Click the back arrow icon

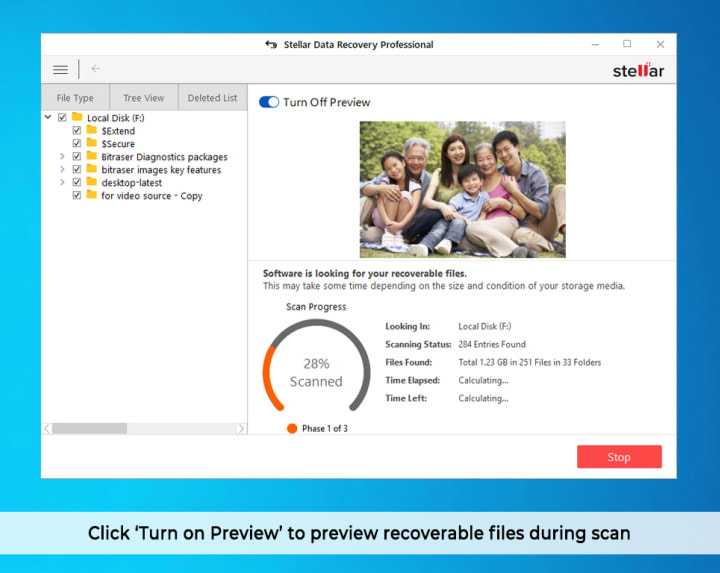[96, 69]
